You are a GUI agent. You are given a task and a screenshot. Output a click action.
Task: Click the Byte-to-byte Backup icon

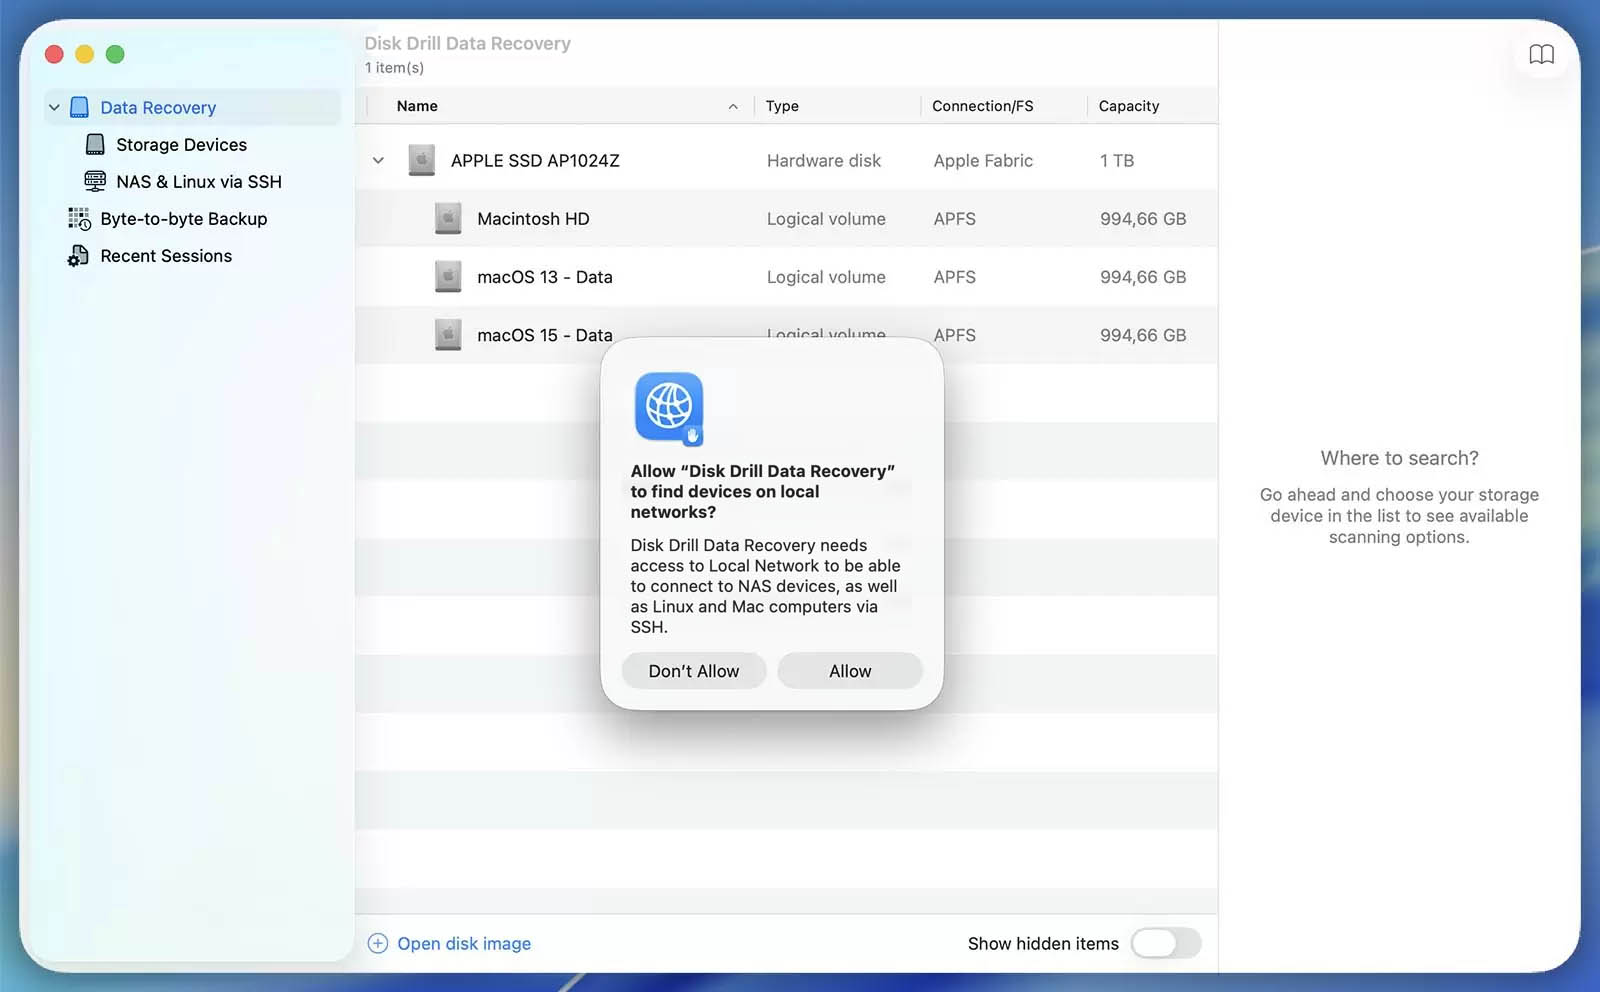click(x=79, y=218)
